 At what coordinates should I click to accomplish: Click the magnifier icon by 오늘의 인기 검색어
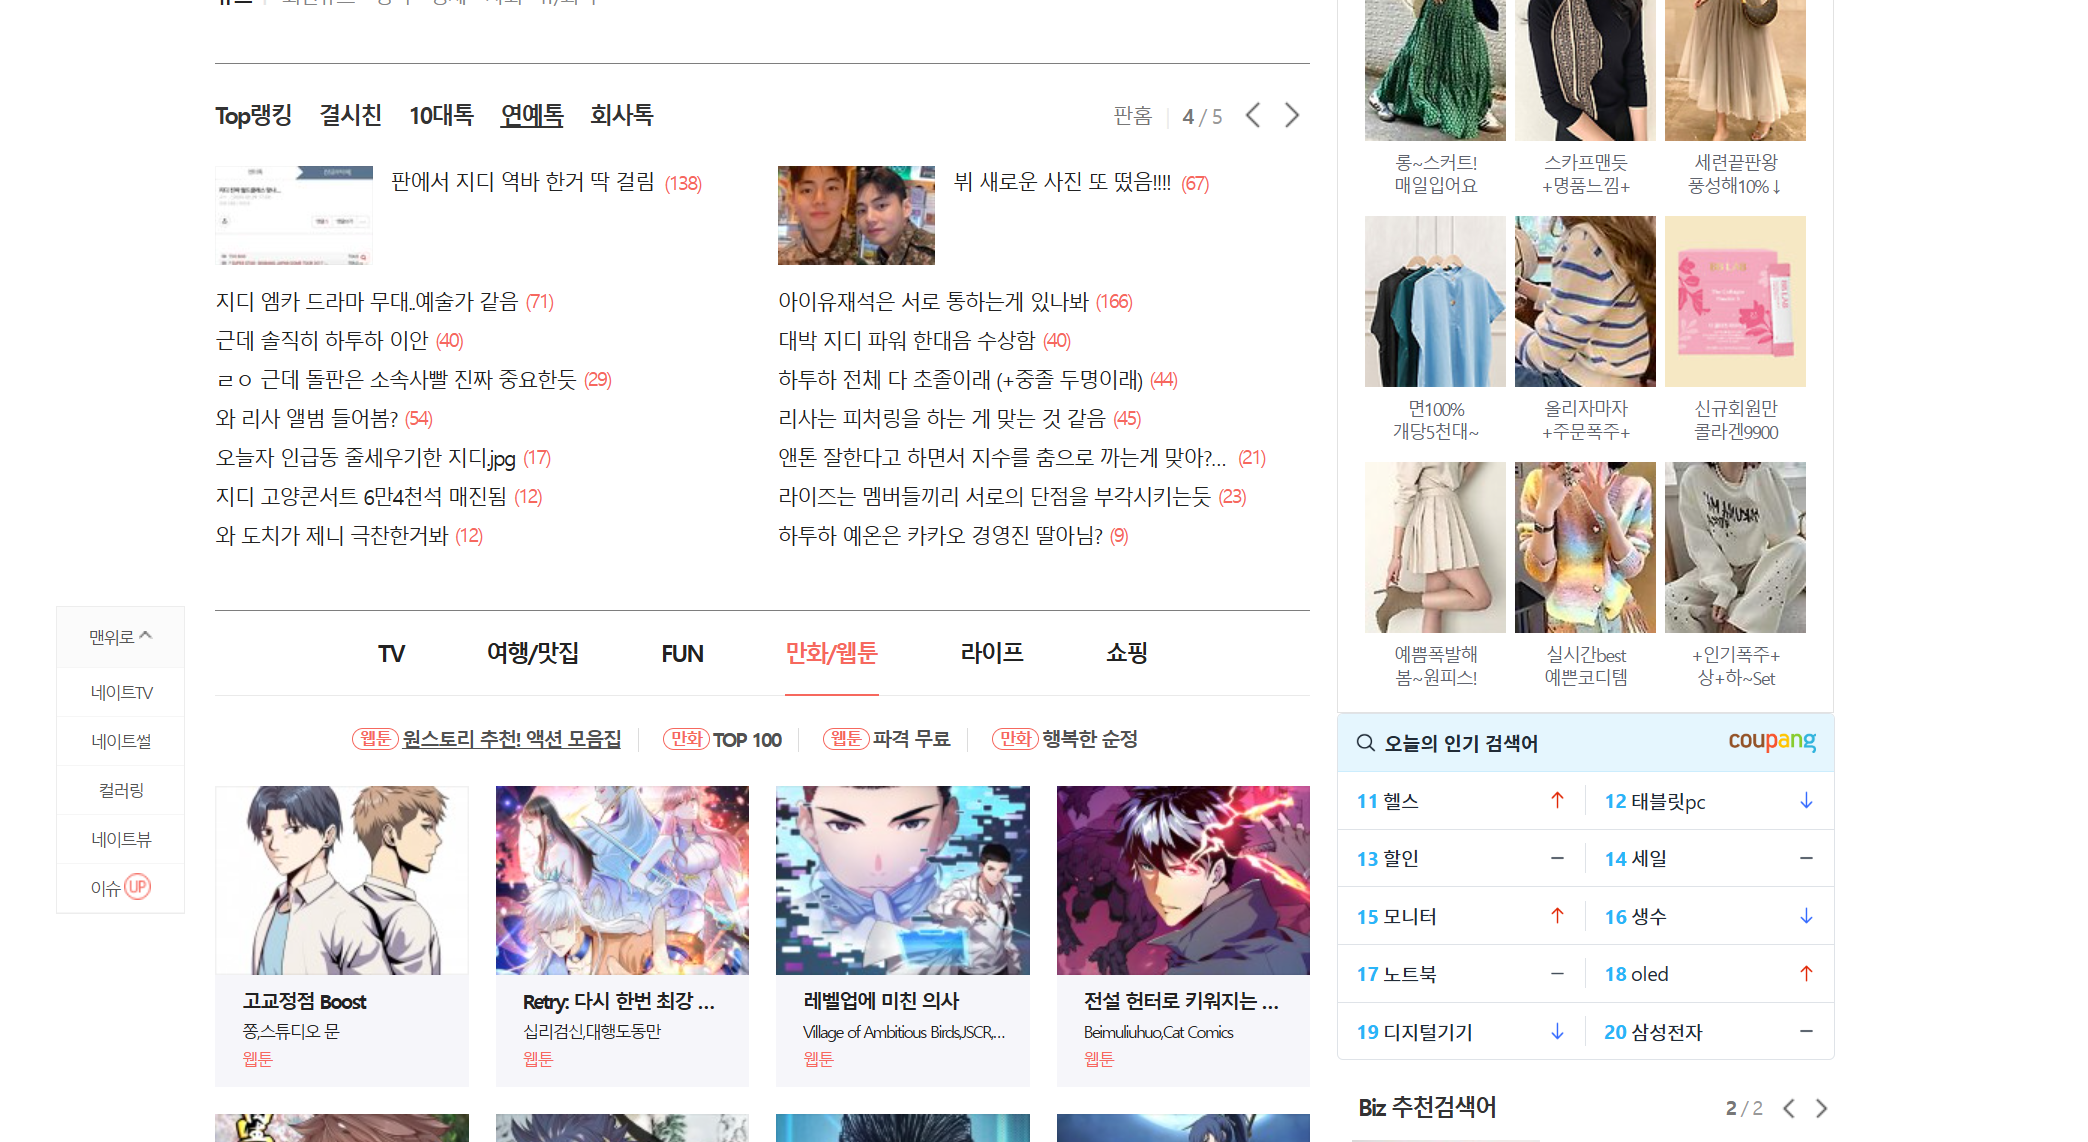1365,743
